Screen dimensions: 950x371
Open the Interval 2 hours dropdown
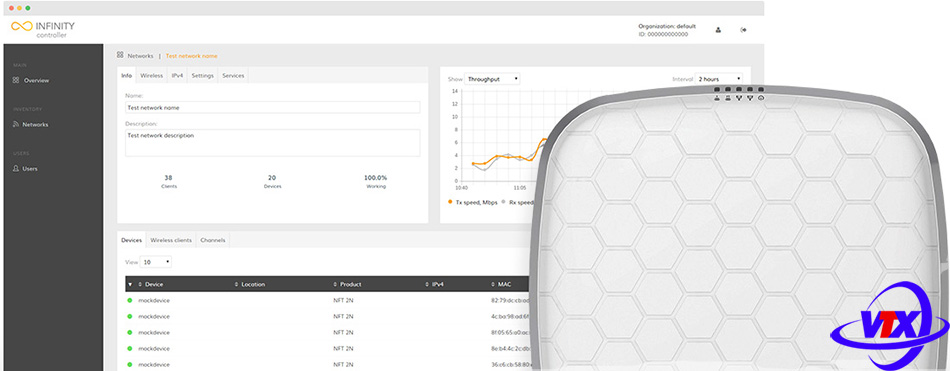[718, 79]
